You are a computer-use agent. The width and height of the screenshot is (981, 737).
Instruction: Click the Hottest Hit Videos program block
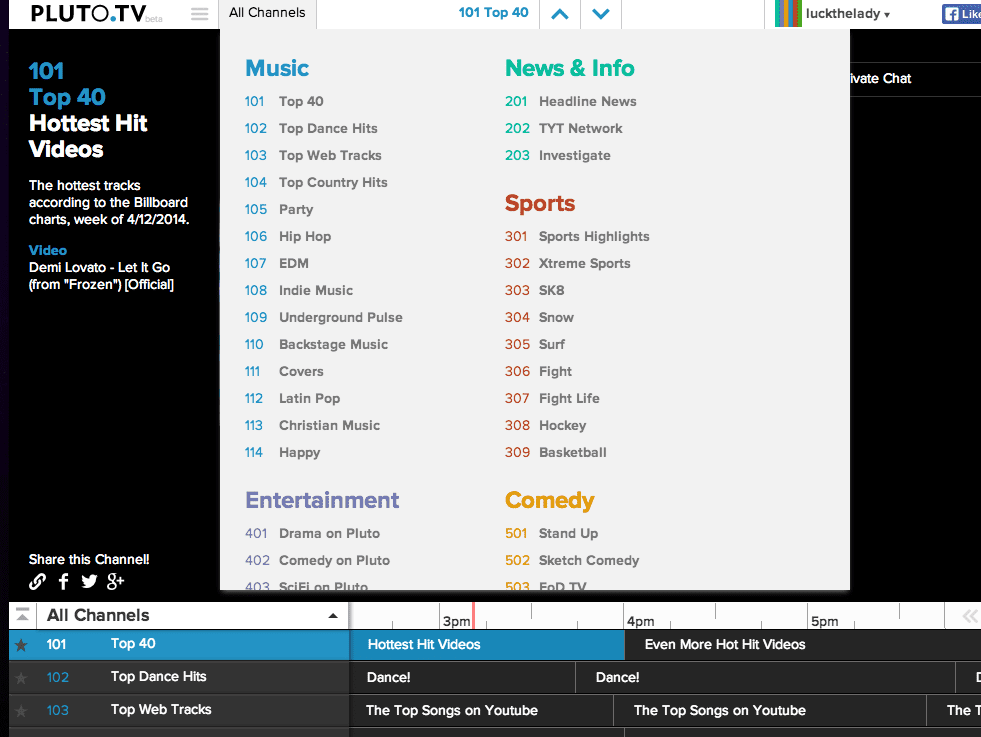(x=487, y=645)
